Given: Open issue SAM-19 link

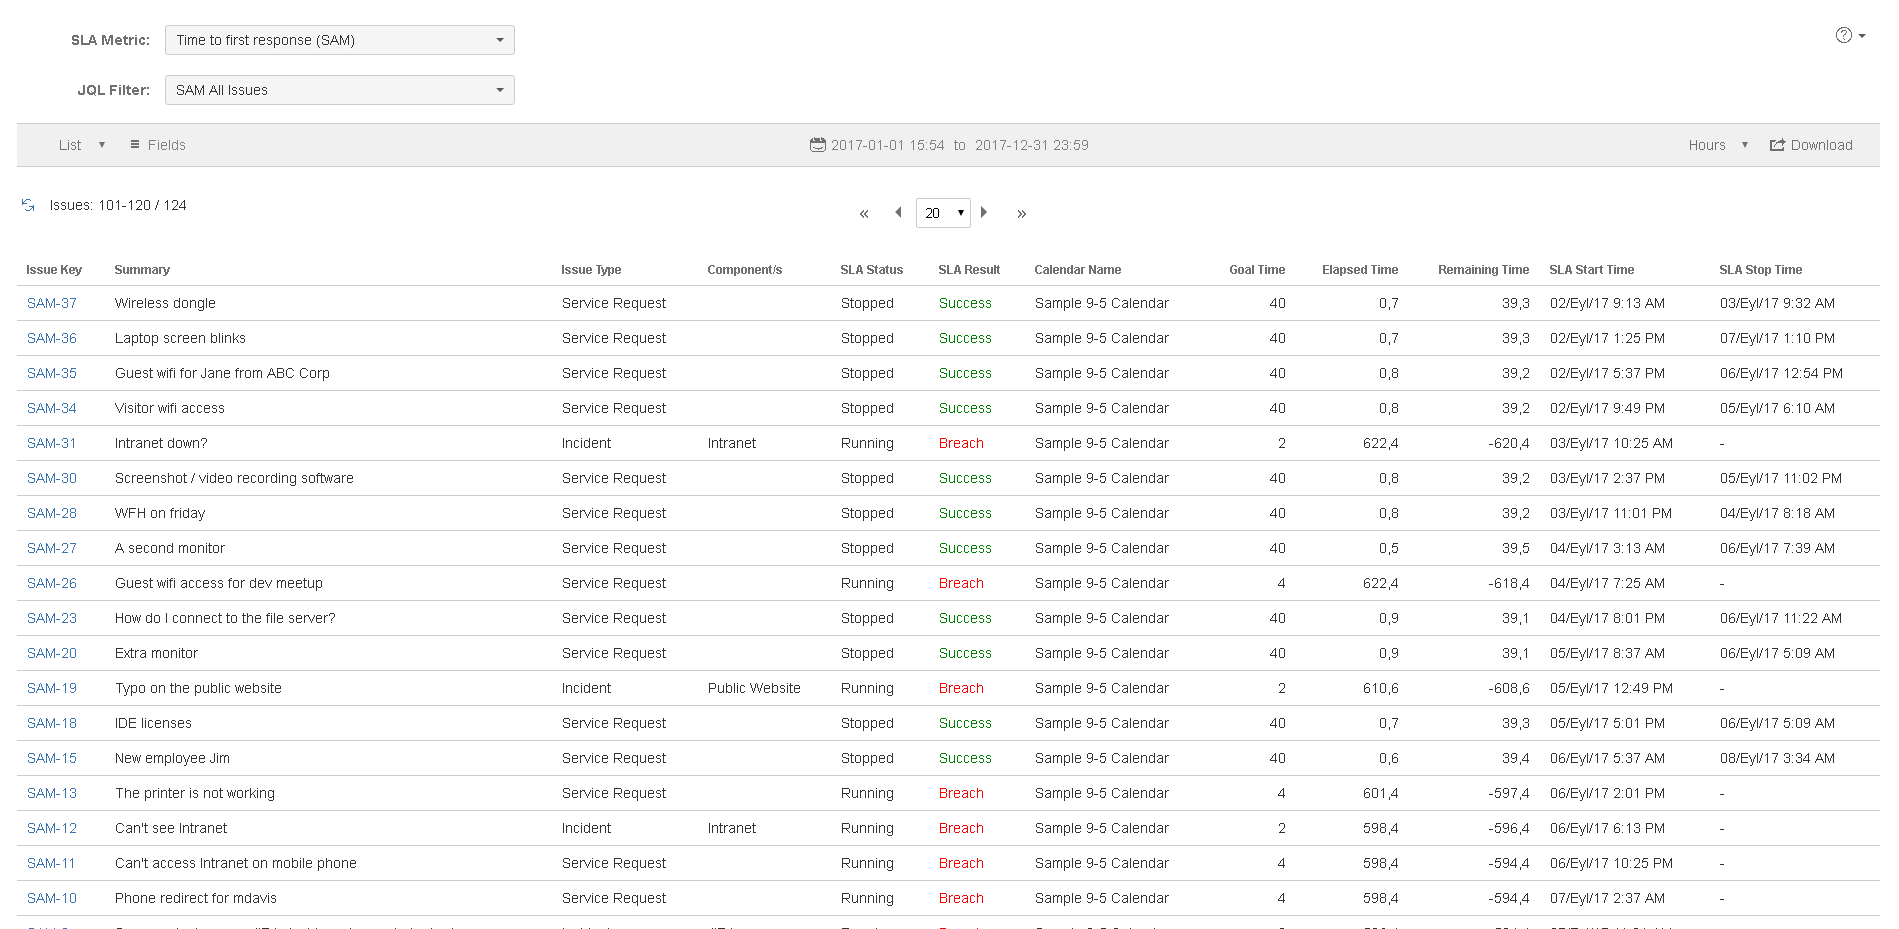Looking at the screenshot, I should coord(52,688).
